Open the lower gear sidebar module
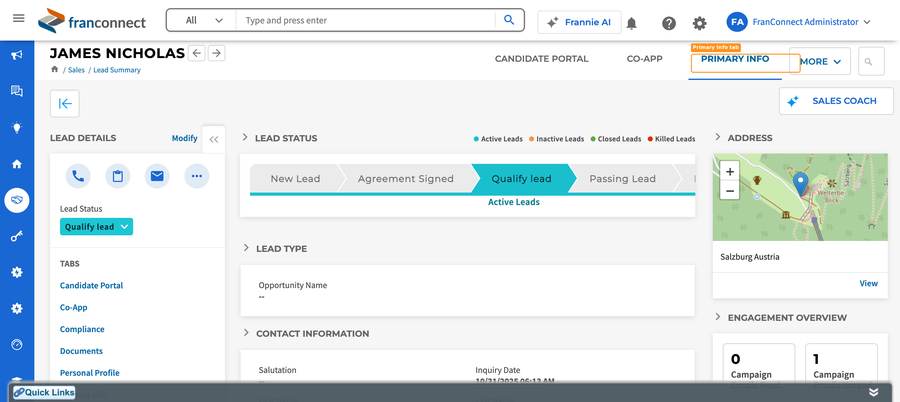Image resolution: width=900 pixels, height=402 pixels. 17,308
